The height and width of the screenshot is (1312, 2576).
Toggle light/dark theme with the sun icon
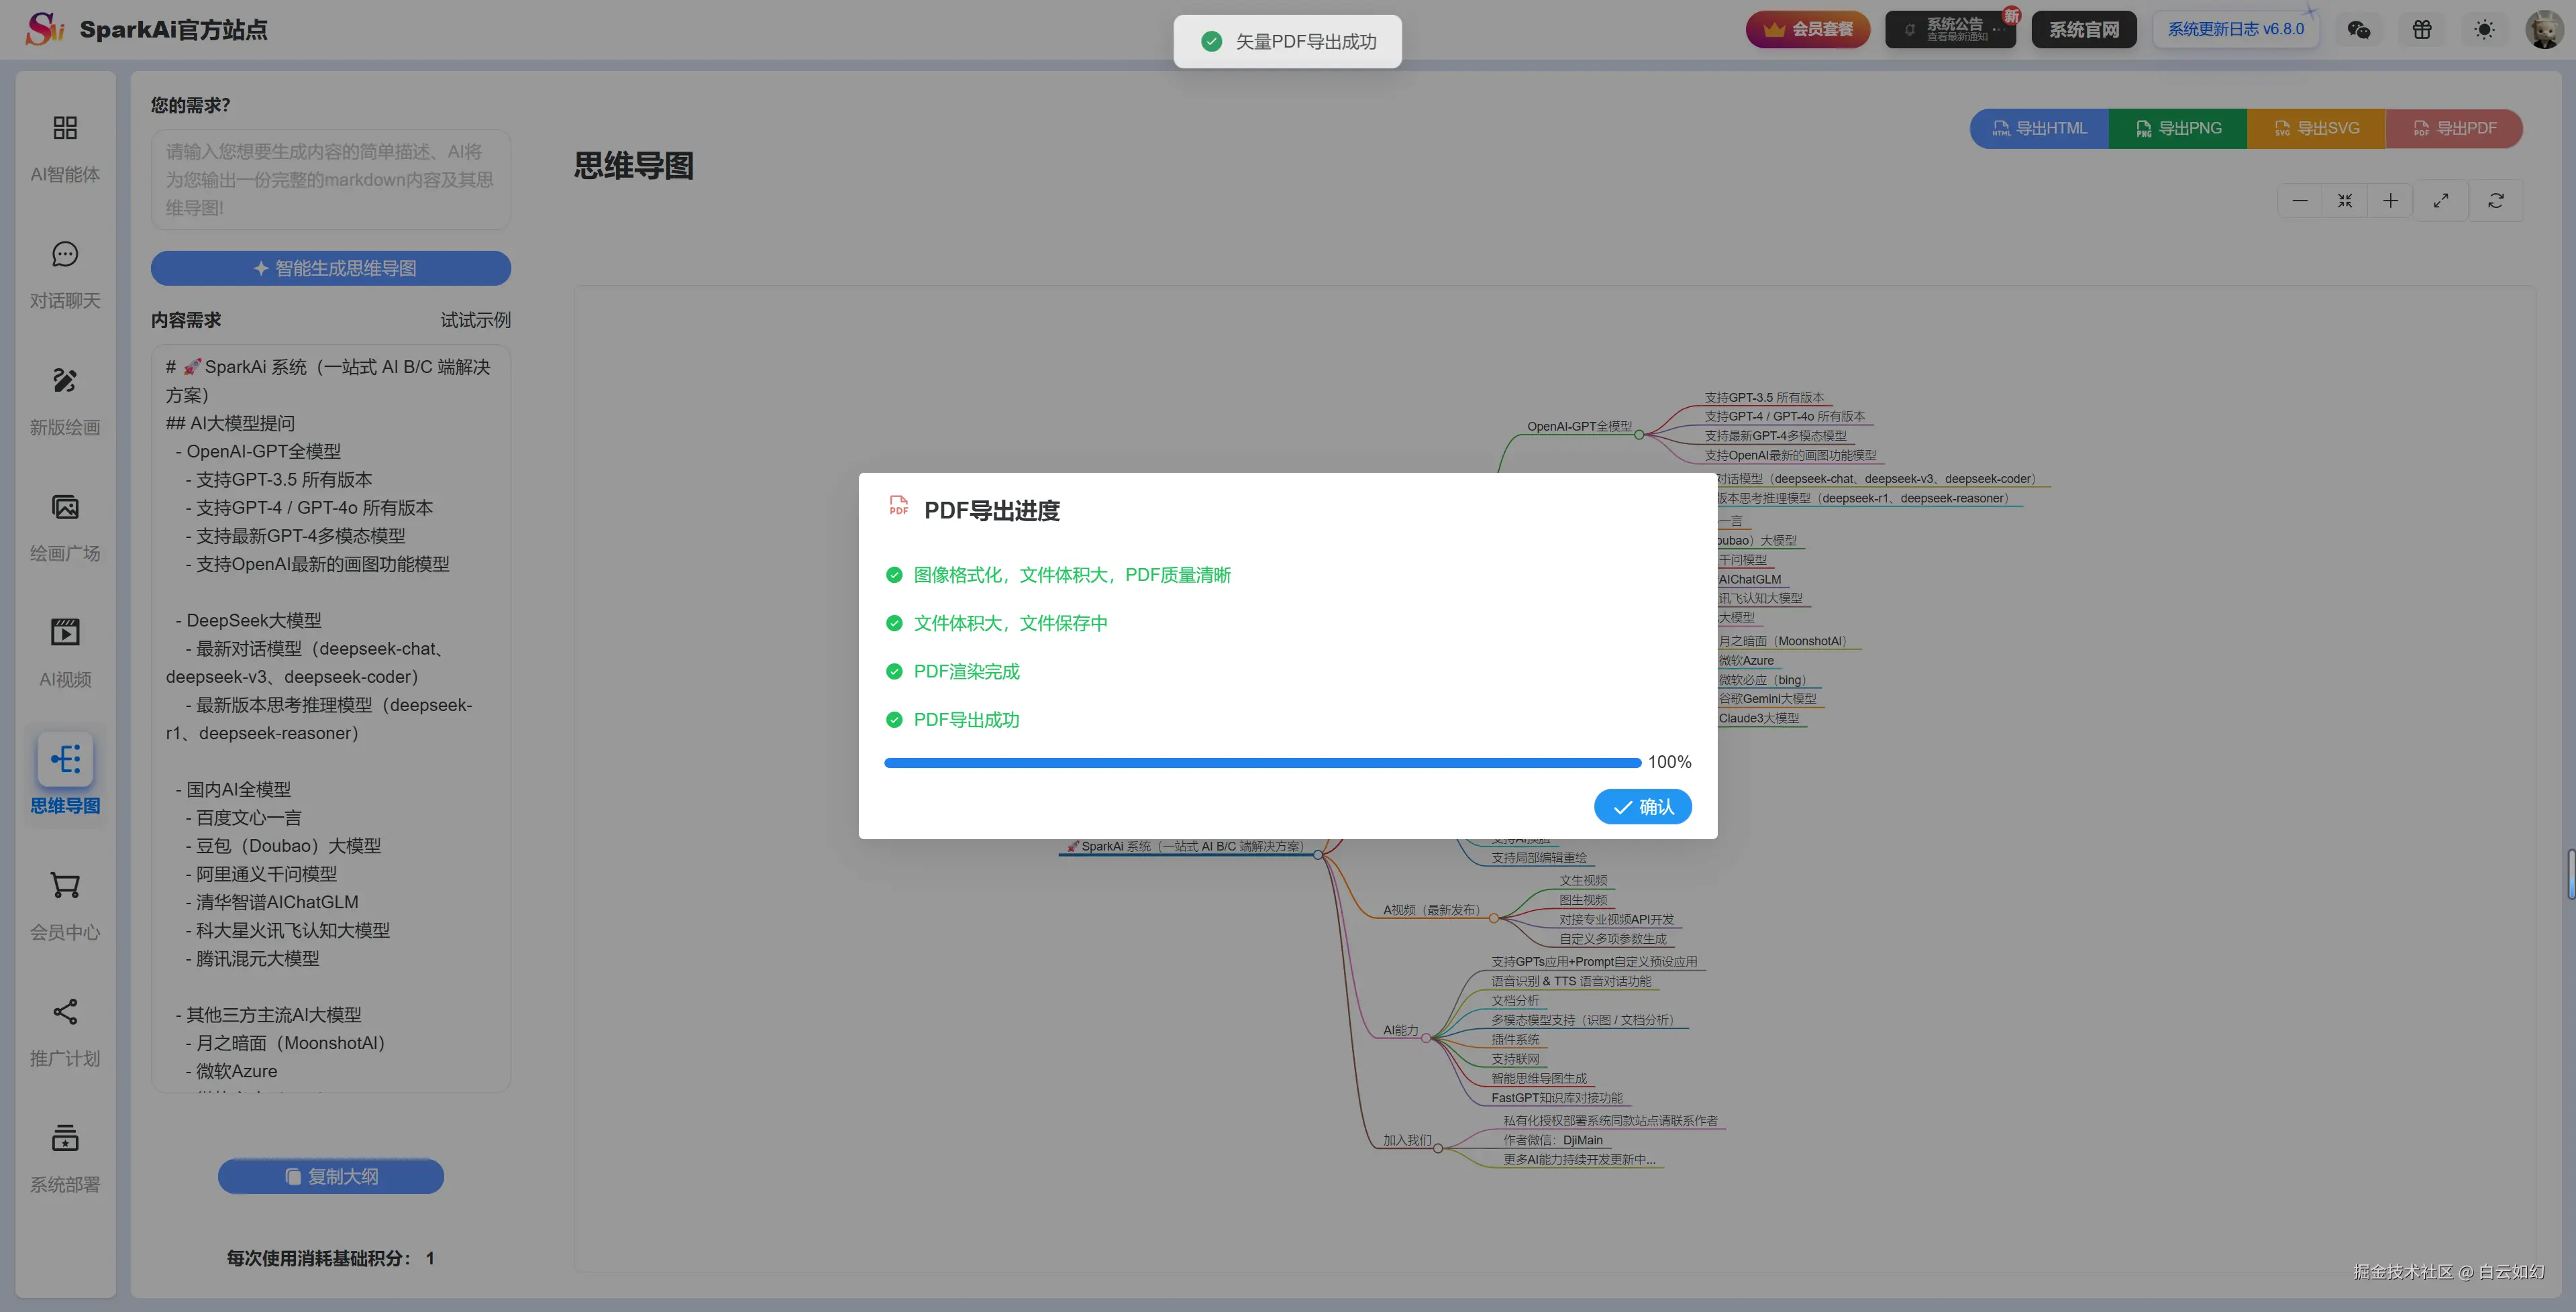click(2483, 29)
